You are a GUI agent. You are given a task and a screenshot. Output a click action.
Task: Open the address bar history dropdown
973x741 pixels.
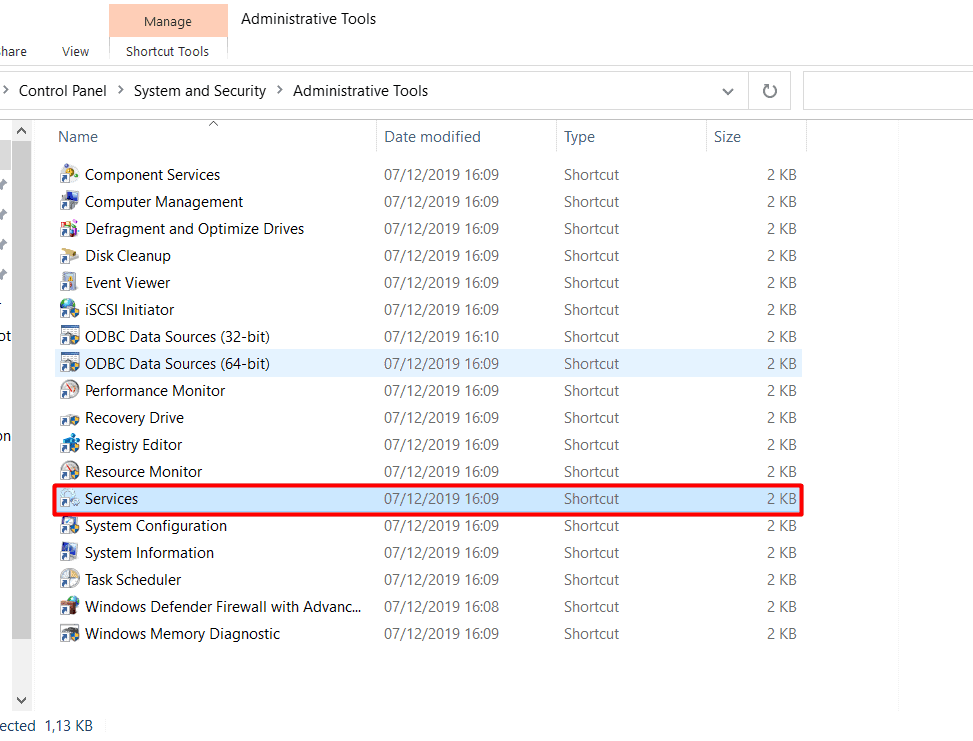tap(728, 91)
